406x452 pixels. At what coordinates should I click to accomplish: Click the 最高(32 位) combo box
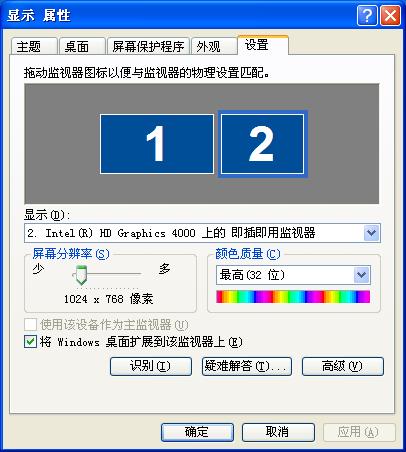pos(293,275)
